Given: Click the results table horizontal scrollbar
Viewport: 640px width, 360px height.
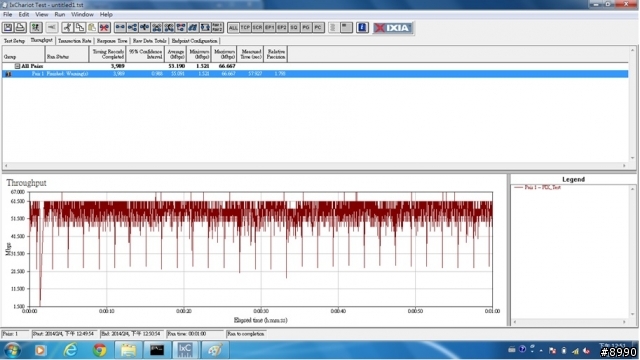Looking at the screenshot, I should click(315, 165).
